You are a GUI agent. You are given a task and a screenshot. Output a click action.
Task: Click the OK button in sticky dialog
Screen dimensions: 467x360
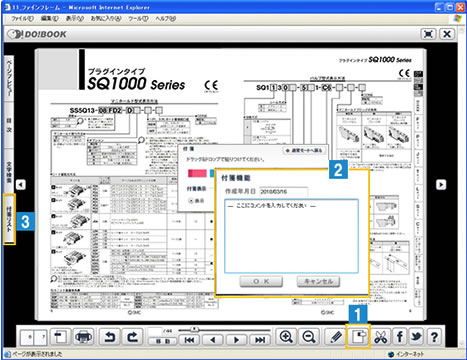[x=261, y=281]
